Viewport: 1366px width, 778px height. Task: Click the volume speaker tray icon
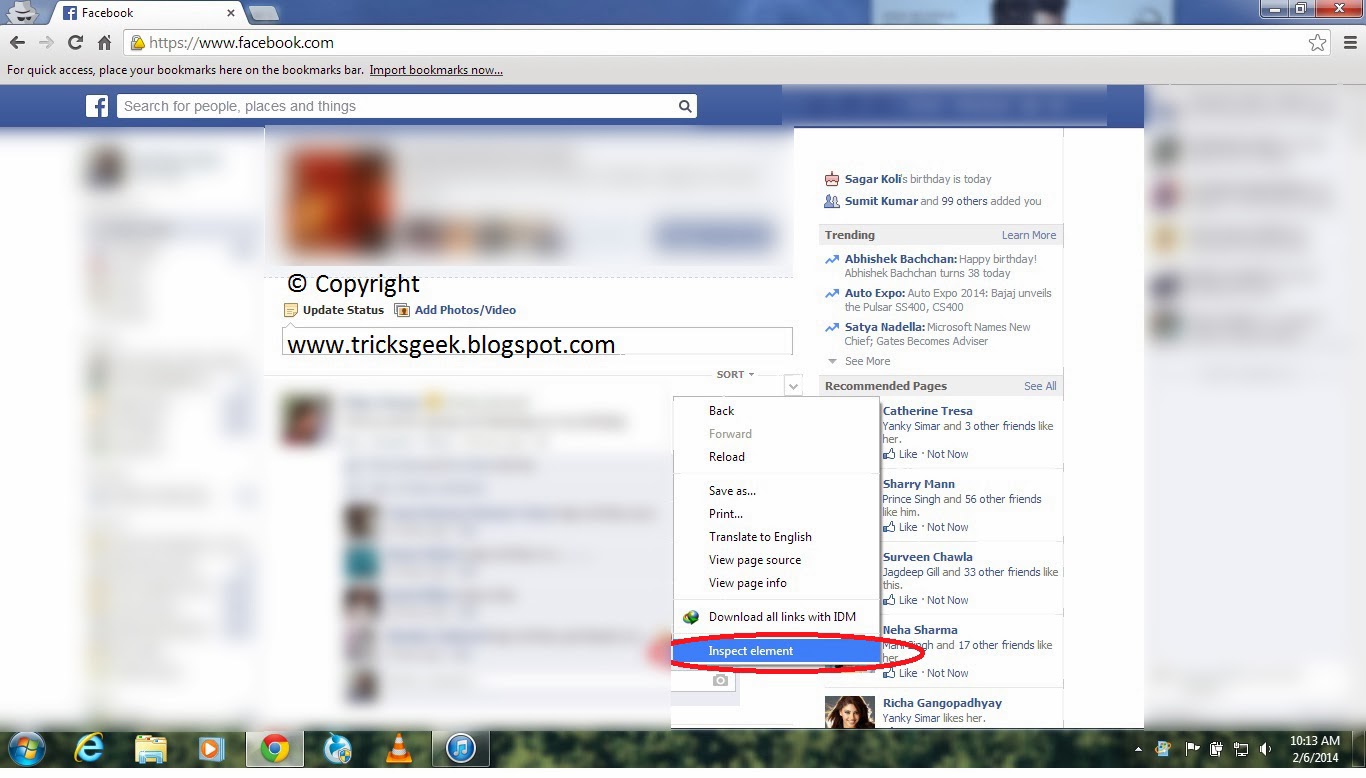click(1266, 748)
